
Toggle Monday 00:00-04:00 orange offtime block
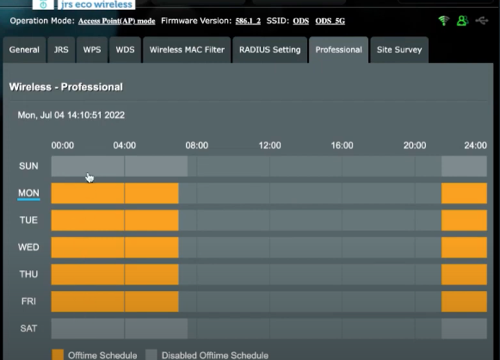(x=88, y=193)
